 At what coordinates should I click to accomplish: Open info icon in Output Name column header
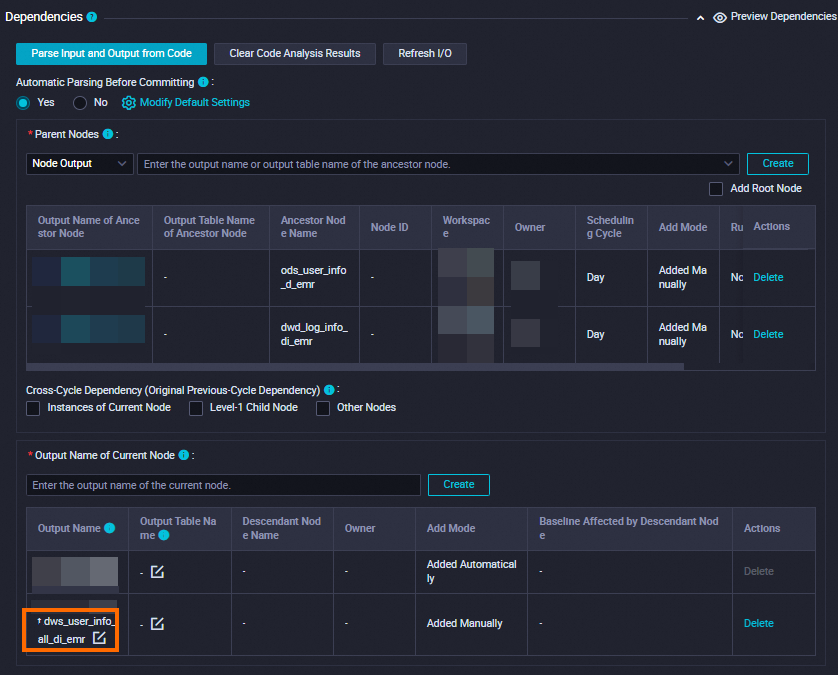click(x=110, y=528)
